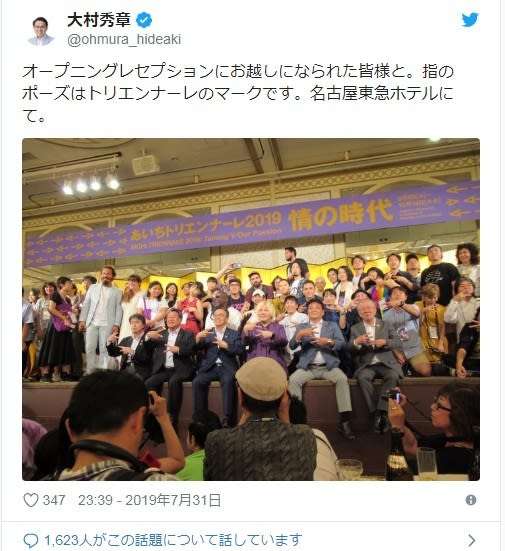
Task: Visit the @ohmura_hideaki handle
Action: 124,39
